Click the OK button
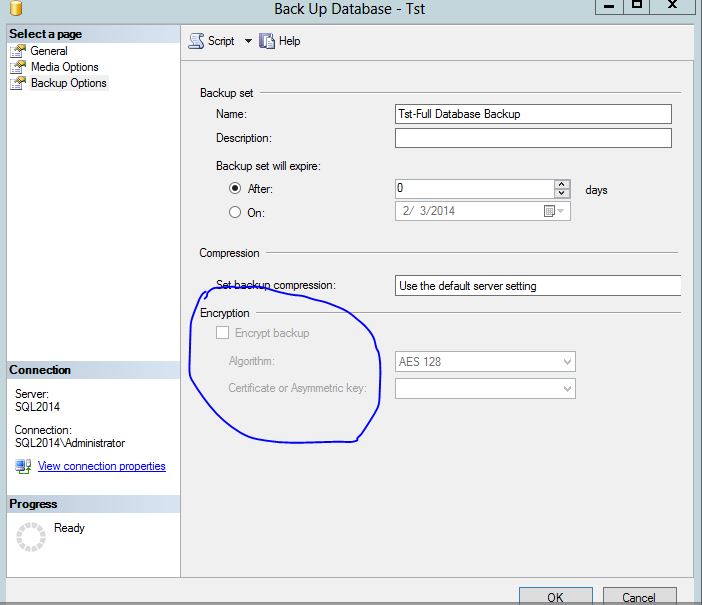The image size is (702, 605). click(555, 596)
